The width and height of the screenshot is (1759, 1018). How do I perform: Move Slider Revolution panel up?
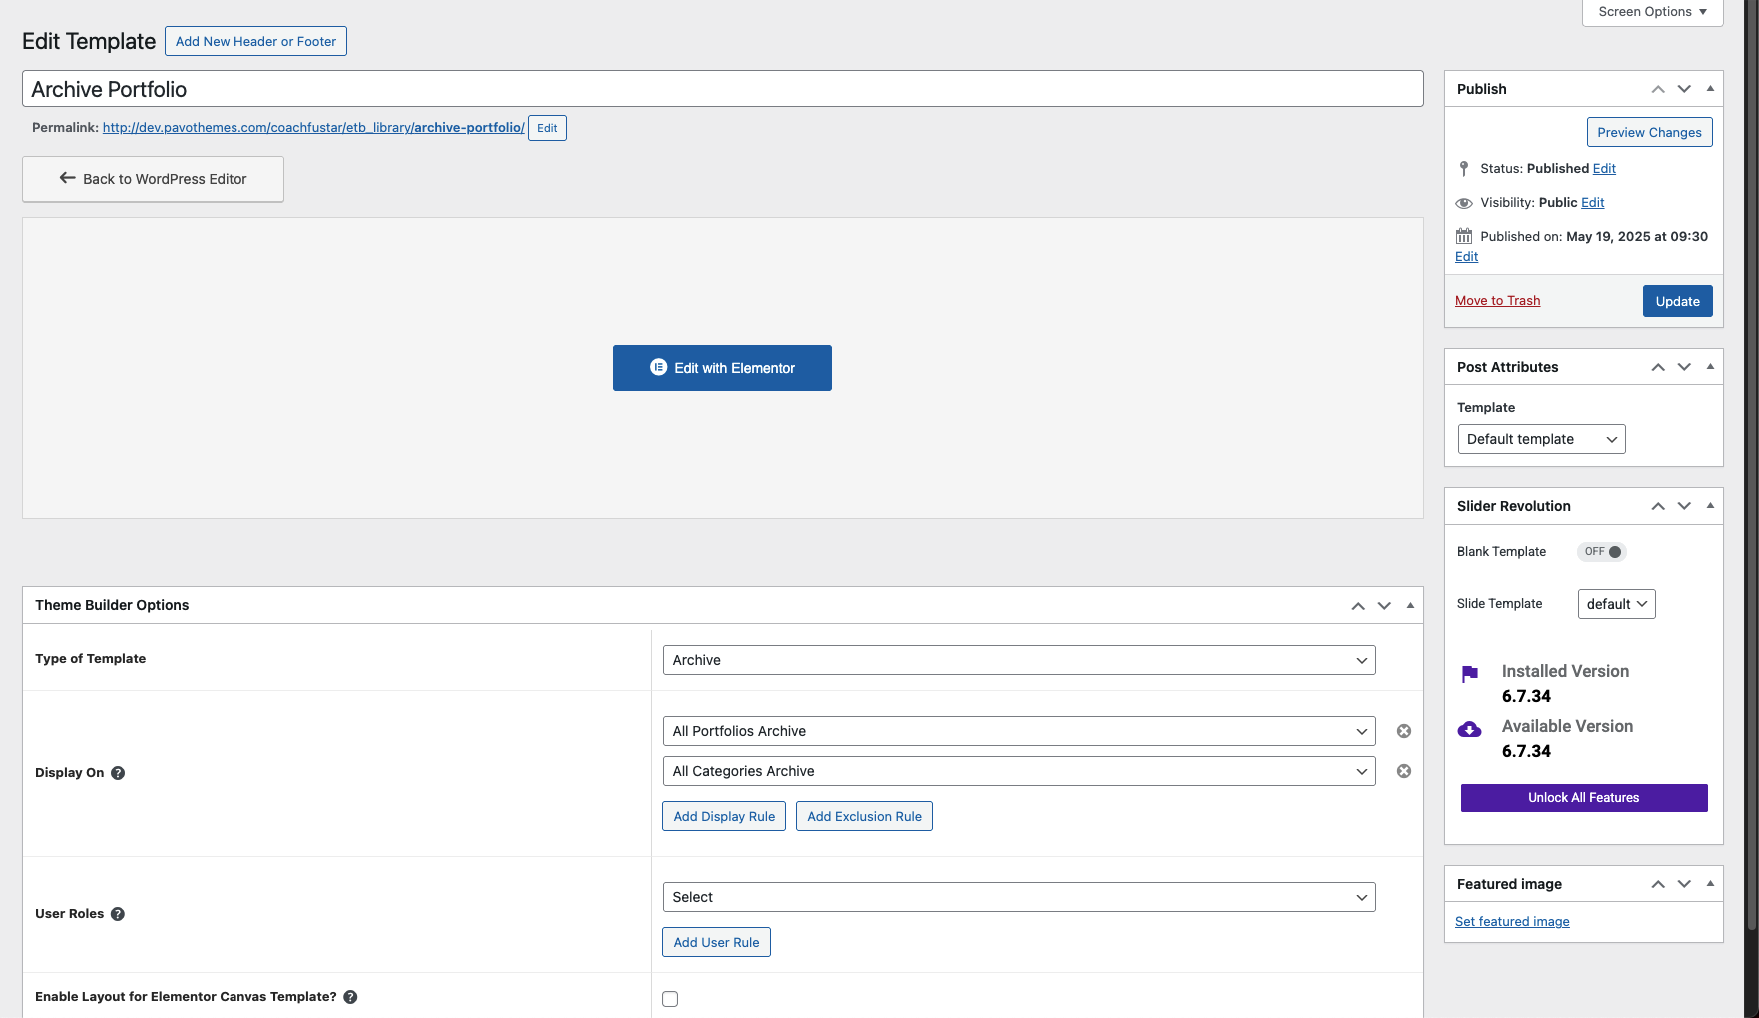point(1658,506)
